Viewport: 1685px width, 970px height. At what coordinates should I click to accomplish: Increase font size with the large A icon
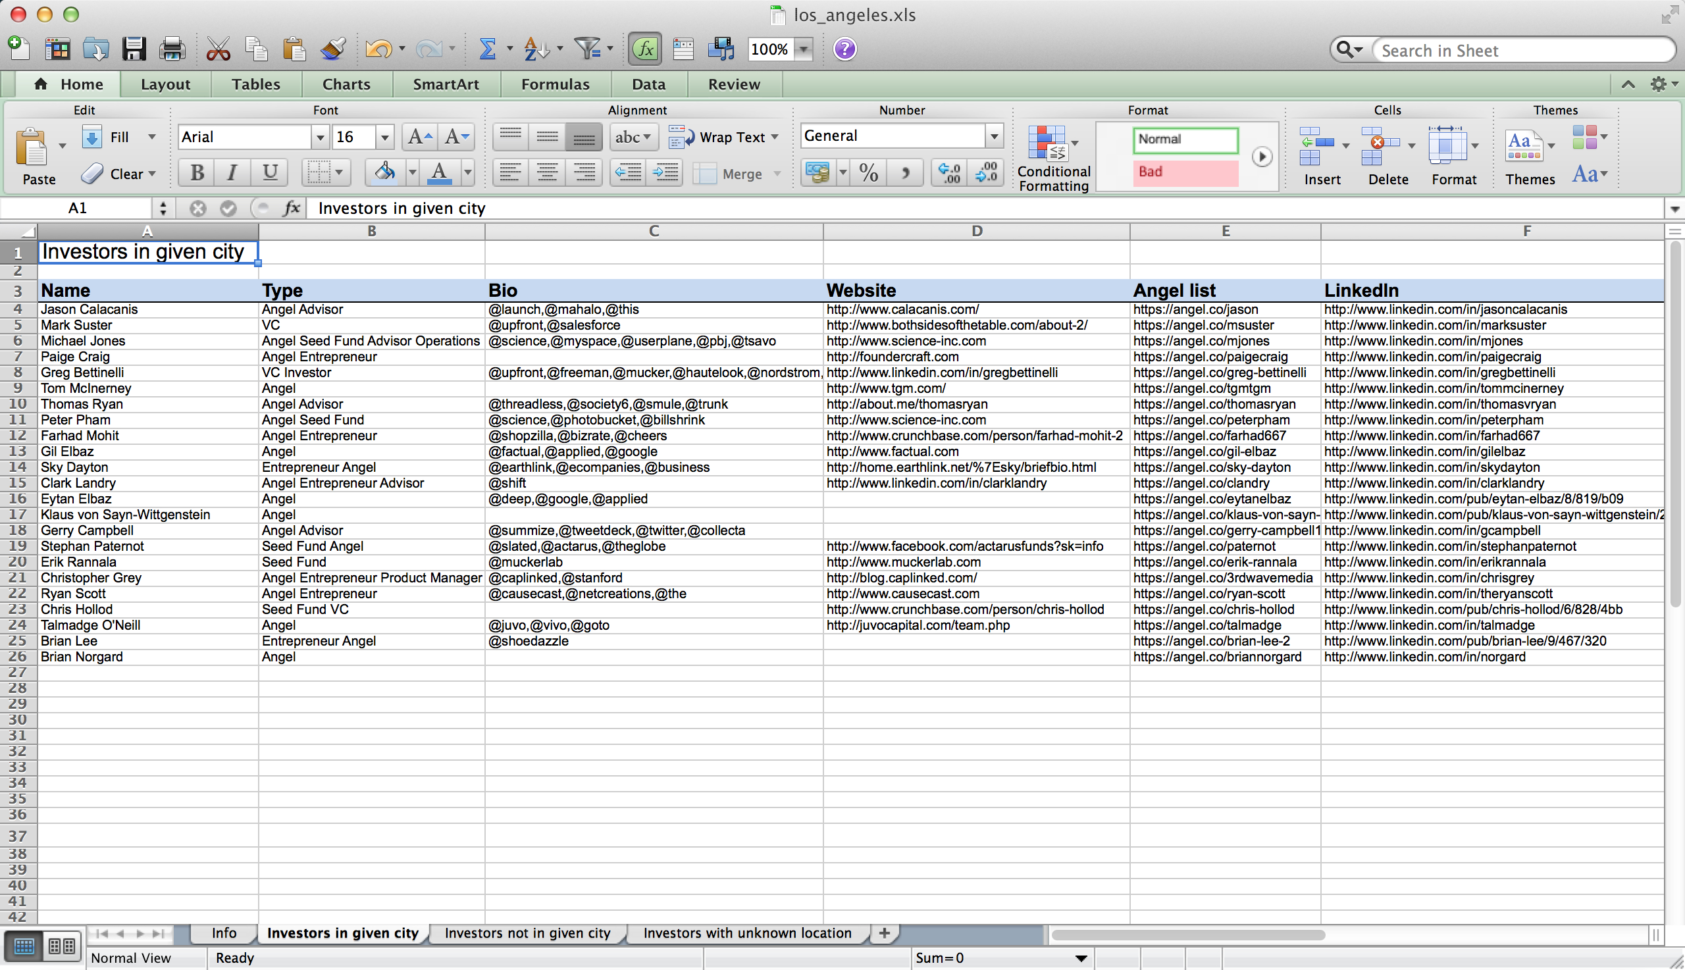click(x=419, y=137)
